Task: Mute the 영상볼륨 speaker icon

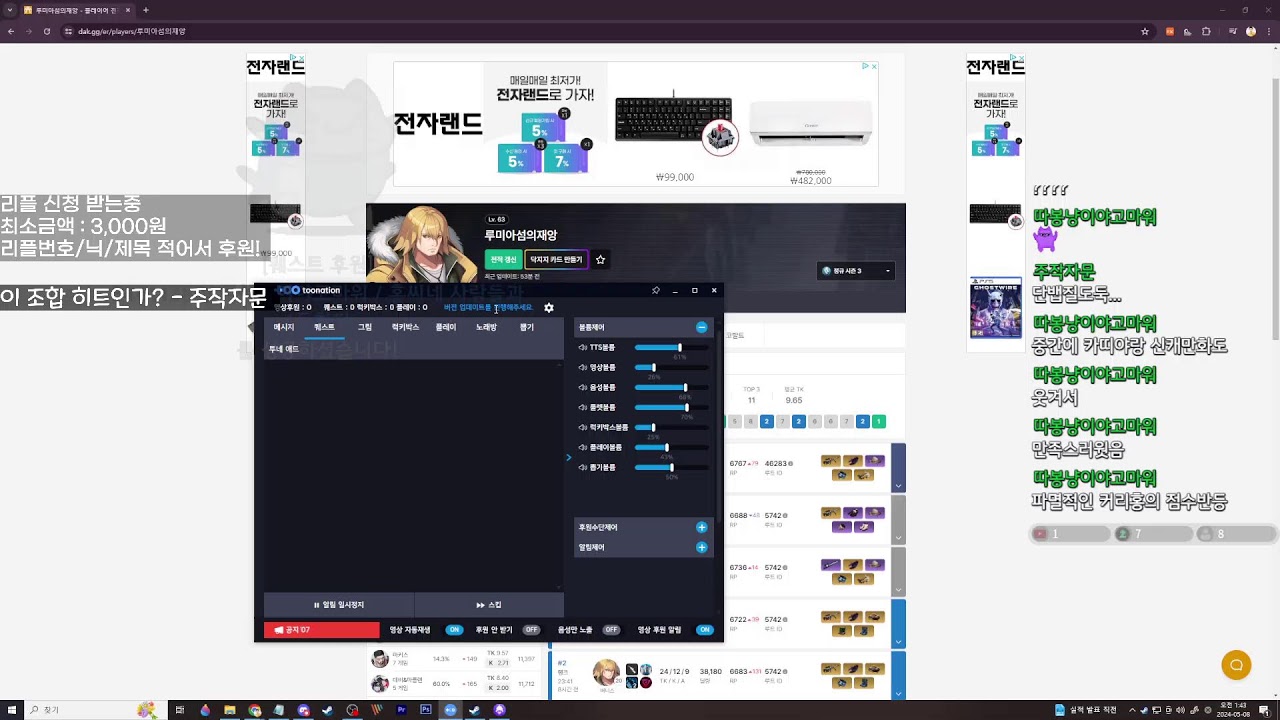Action: point(582,367)
